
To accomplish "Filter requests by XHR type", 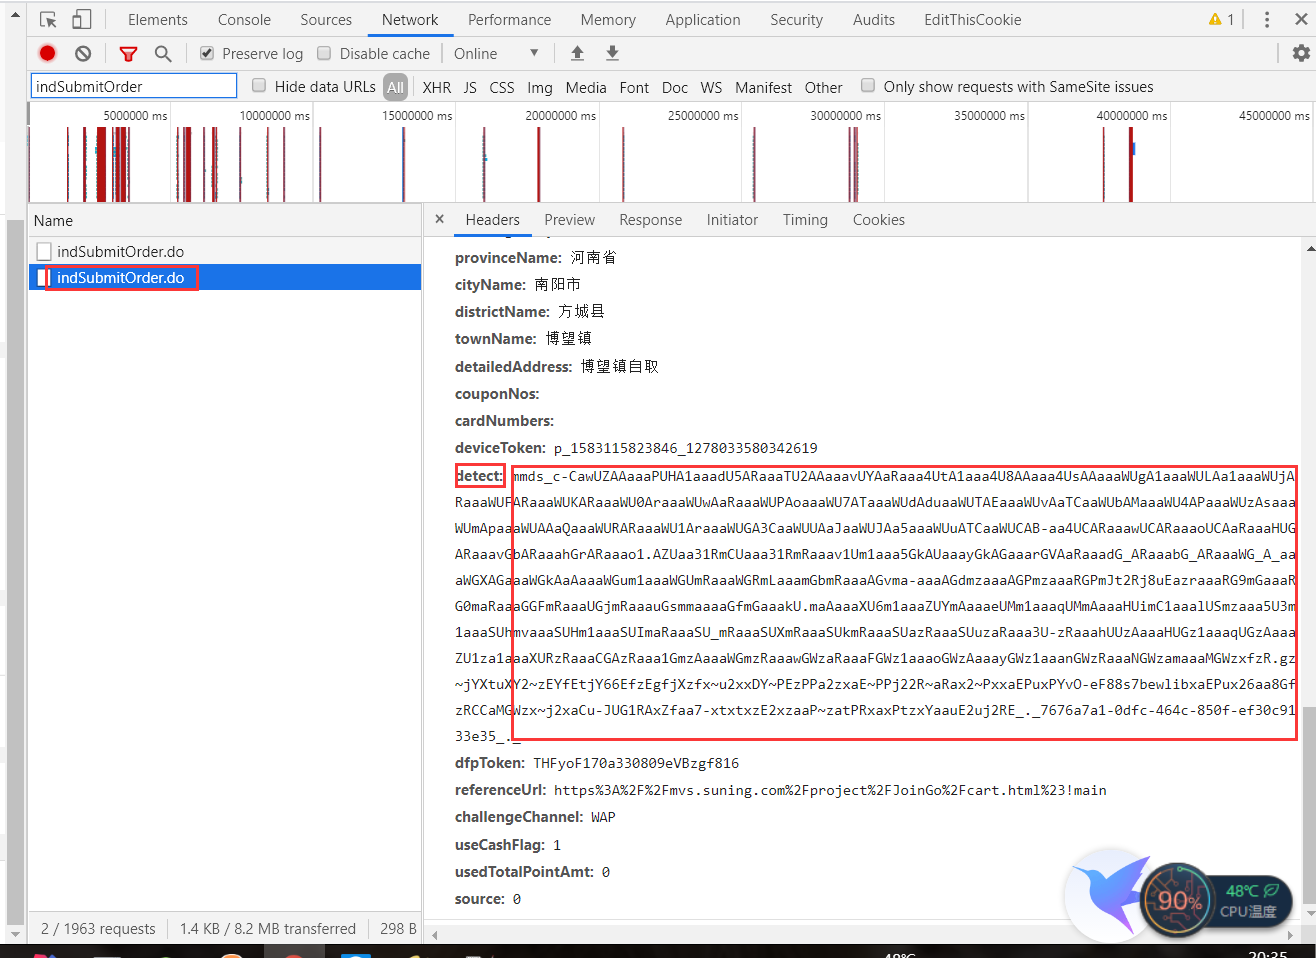I will pyautogui.click(x=437, y=87).
